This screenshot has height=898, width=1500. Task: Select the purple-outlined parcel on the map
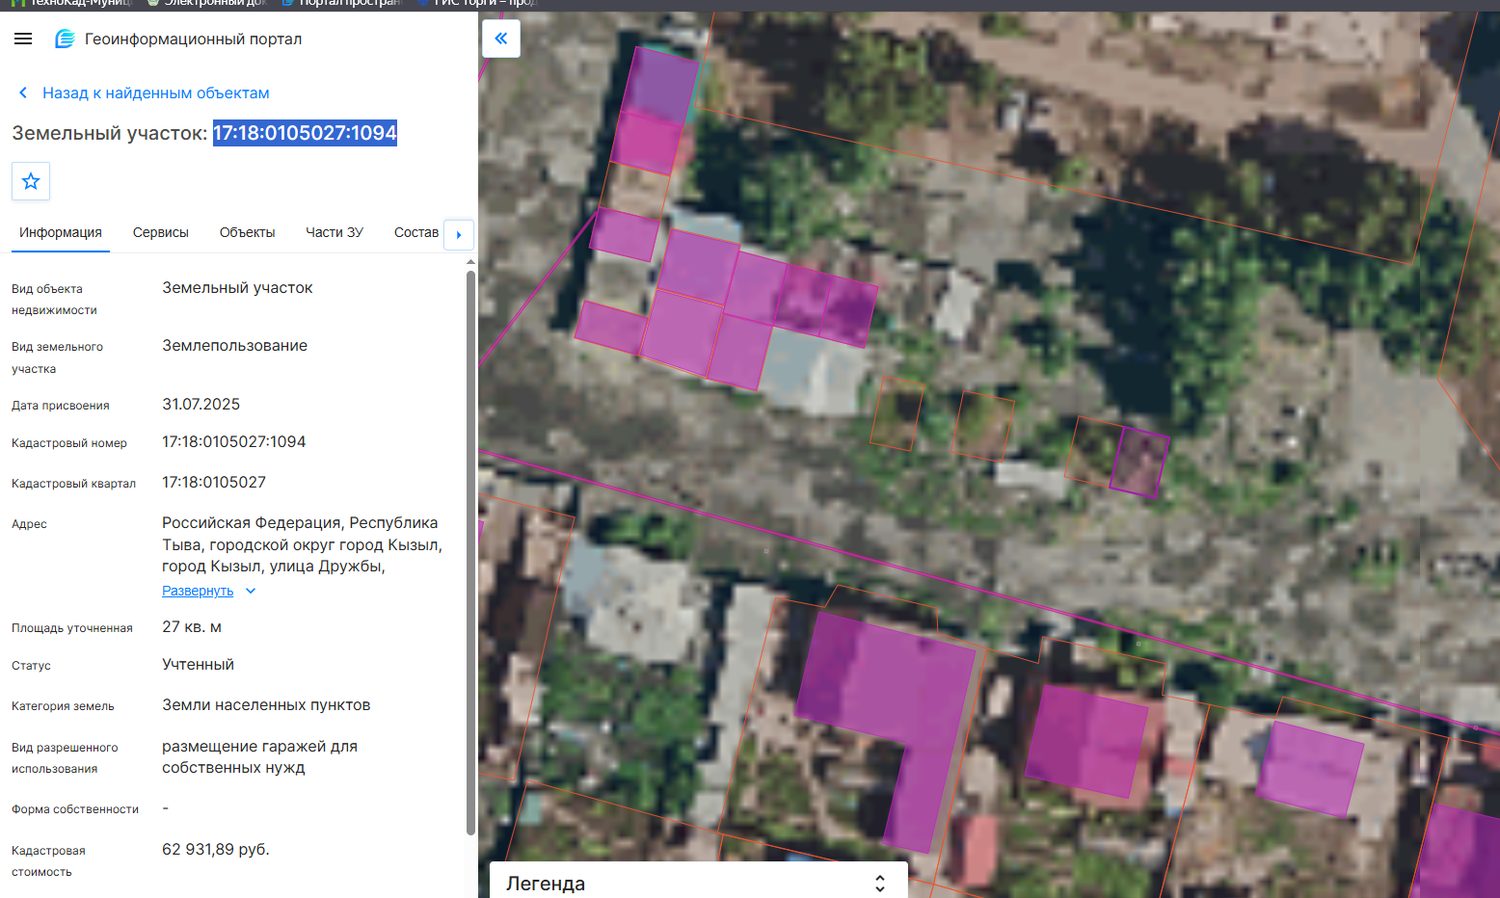[x=1140, y=461]
